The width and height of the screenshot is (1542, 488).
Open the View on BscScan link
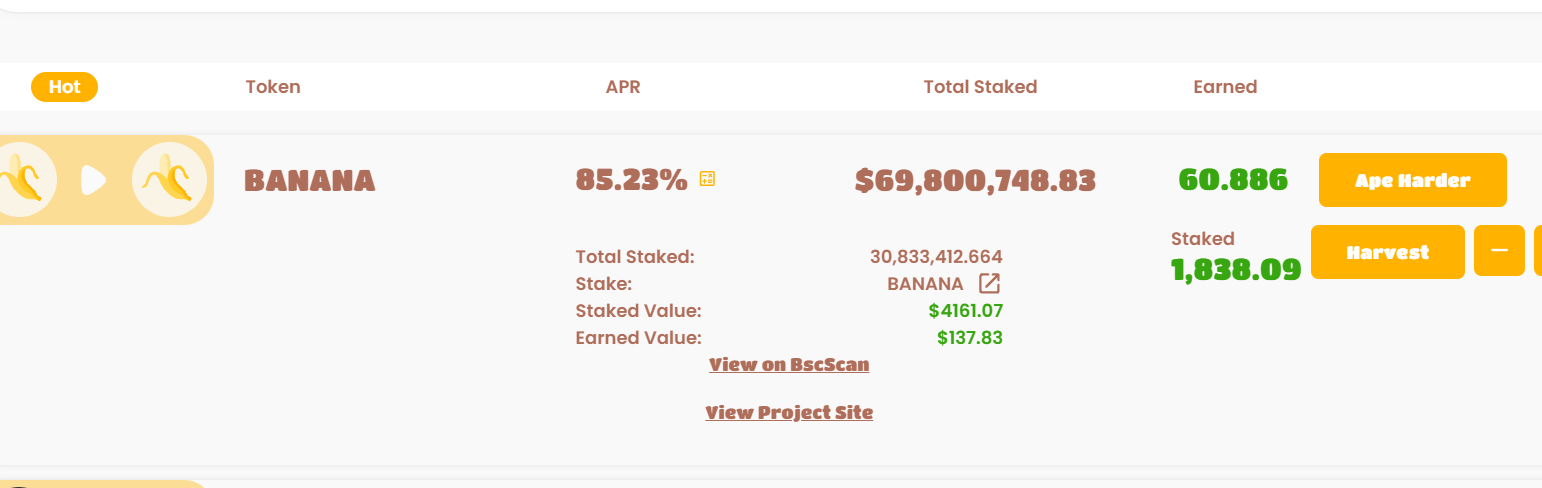tap(789, 365)
